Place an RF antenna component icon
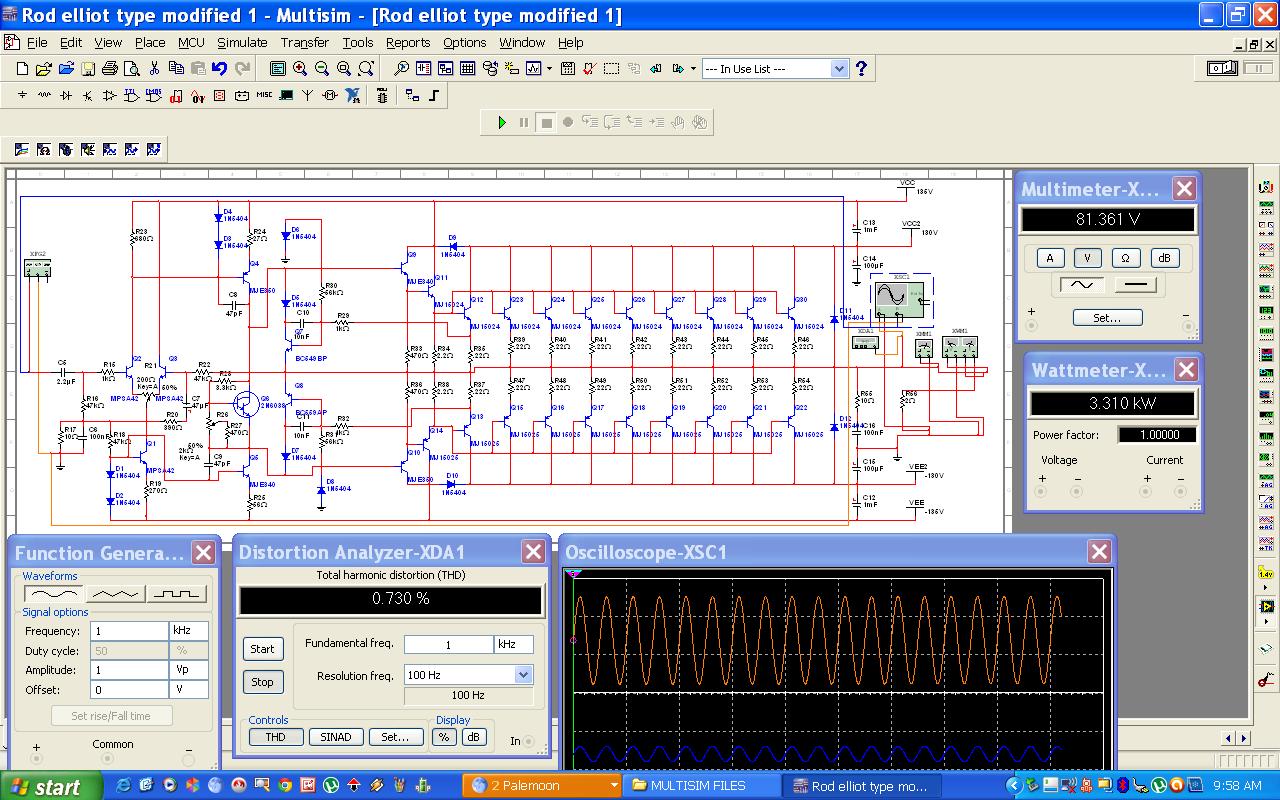The height and width of the screenshot is (800, 1280). pos(307,95)
